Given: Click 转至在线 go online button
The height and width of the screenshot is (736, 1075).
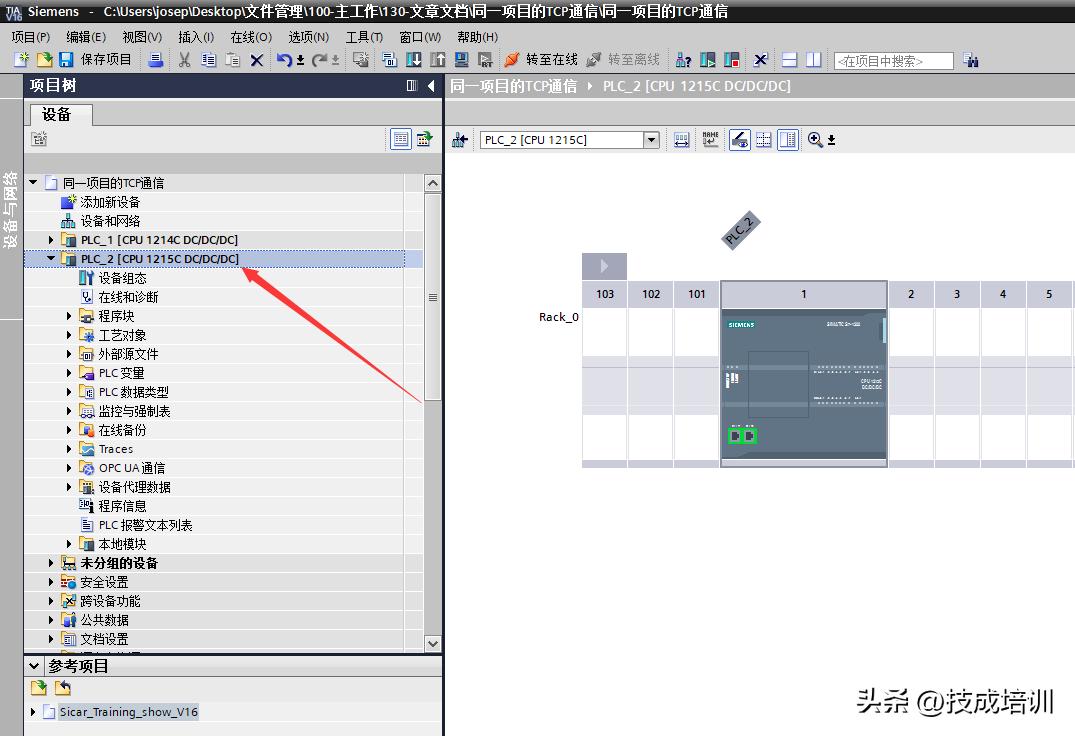Looking at the screenshot, I should click(x=541, y=60).
